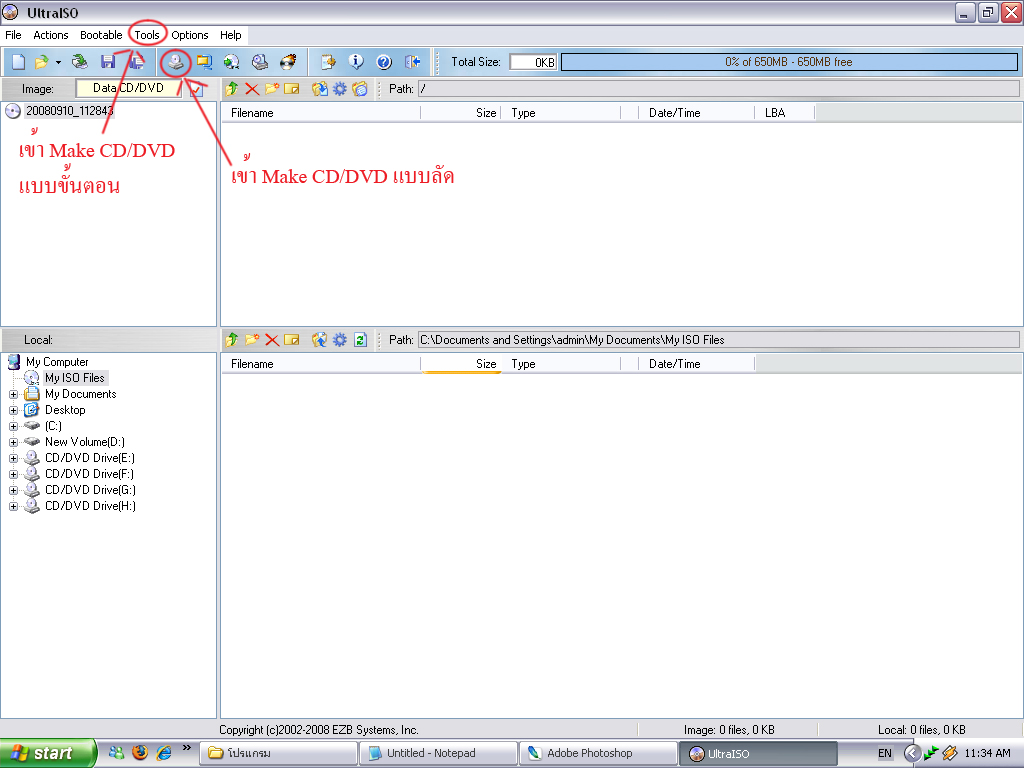This screenshot has height=768, width=1024.
Task: Open the Data CD/DVD image type box
Action: click(x=129, y=88)
